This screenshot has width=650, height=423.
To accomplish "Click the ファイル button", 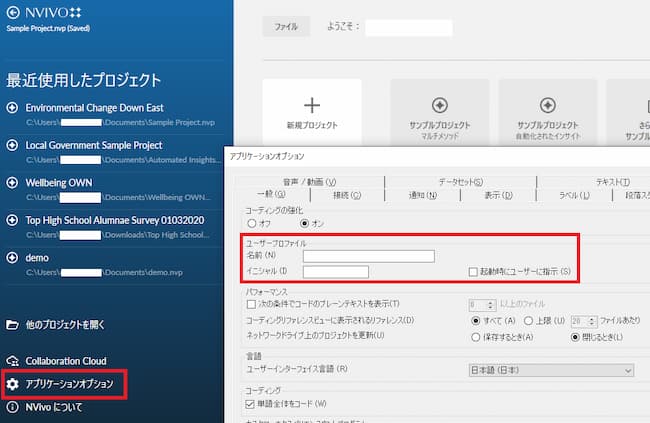I will point(286,27).
